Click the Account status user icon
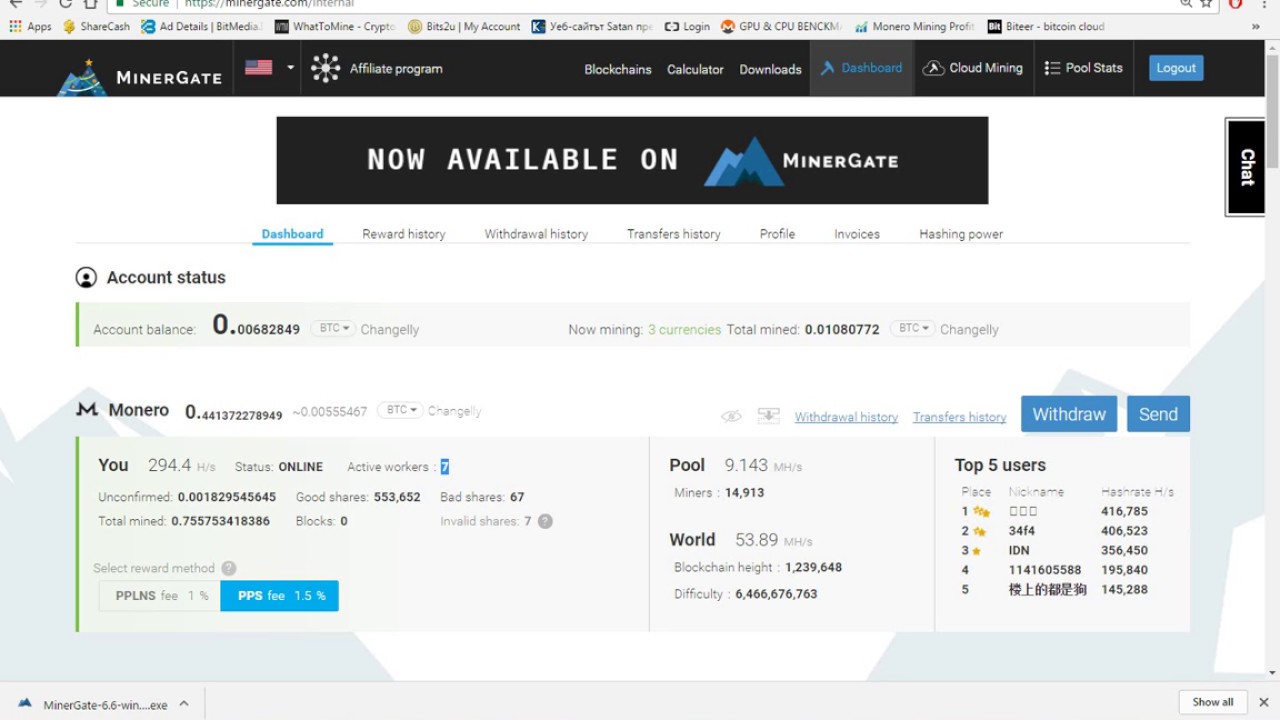 [87, 277]
